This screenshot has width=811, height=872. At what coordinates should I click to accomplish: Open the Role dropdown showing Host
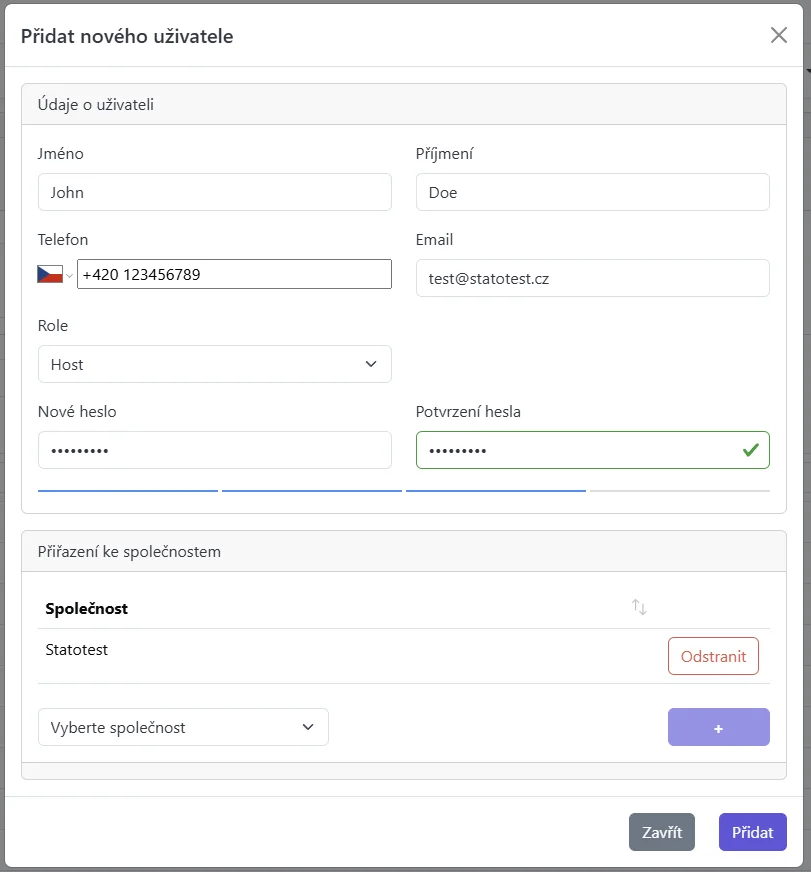click(214, 364)
